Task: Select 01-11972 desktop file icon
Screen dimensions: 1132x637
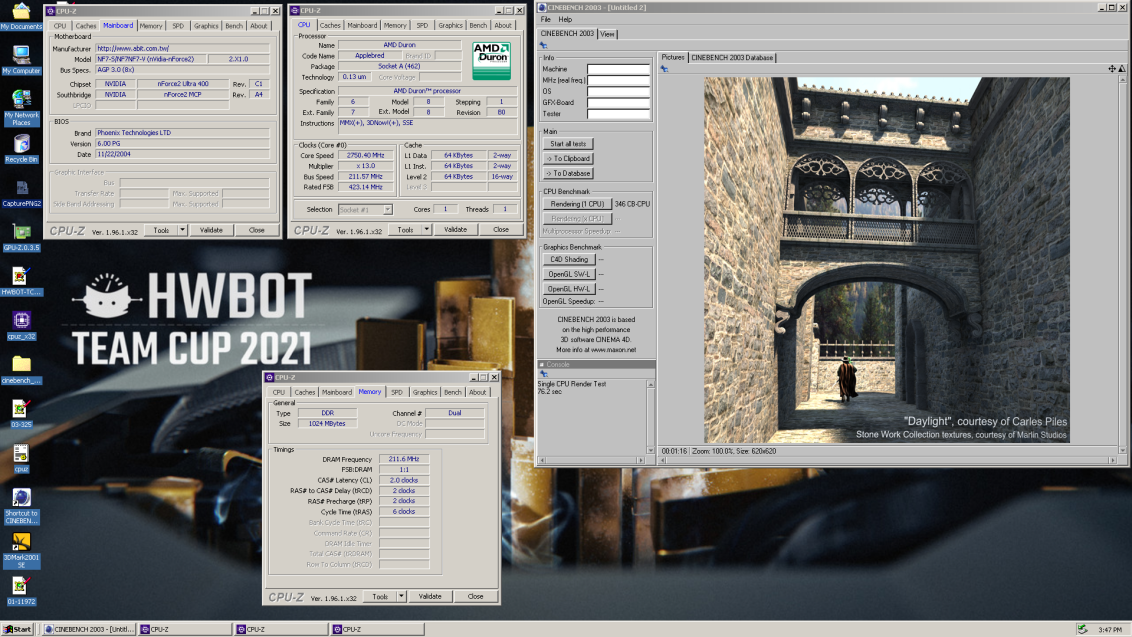Action: coord(21,592)
